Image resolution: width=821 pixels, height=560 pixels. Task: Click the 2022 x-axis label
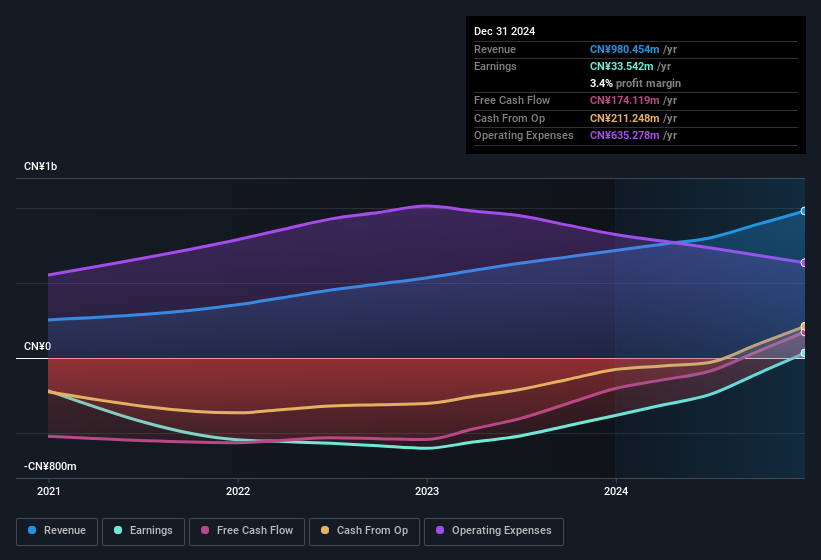point(238,491)
